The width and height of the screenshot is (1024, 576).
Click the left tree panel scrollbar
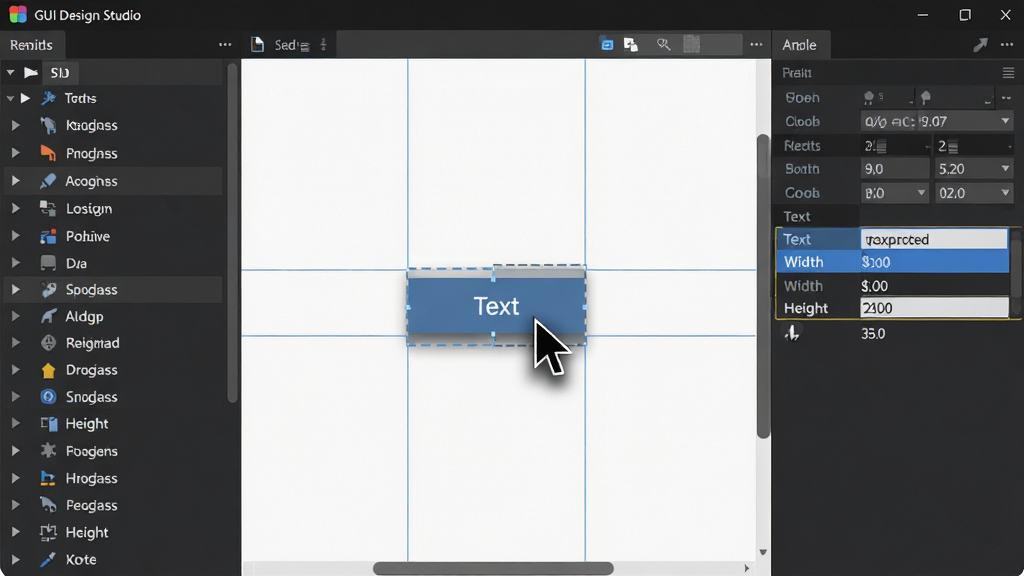tap(232, 233)
